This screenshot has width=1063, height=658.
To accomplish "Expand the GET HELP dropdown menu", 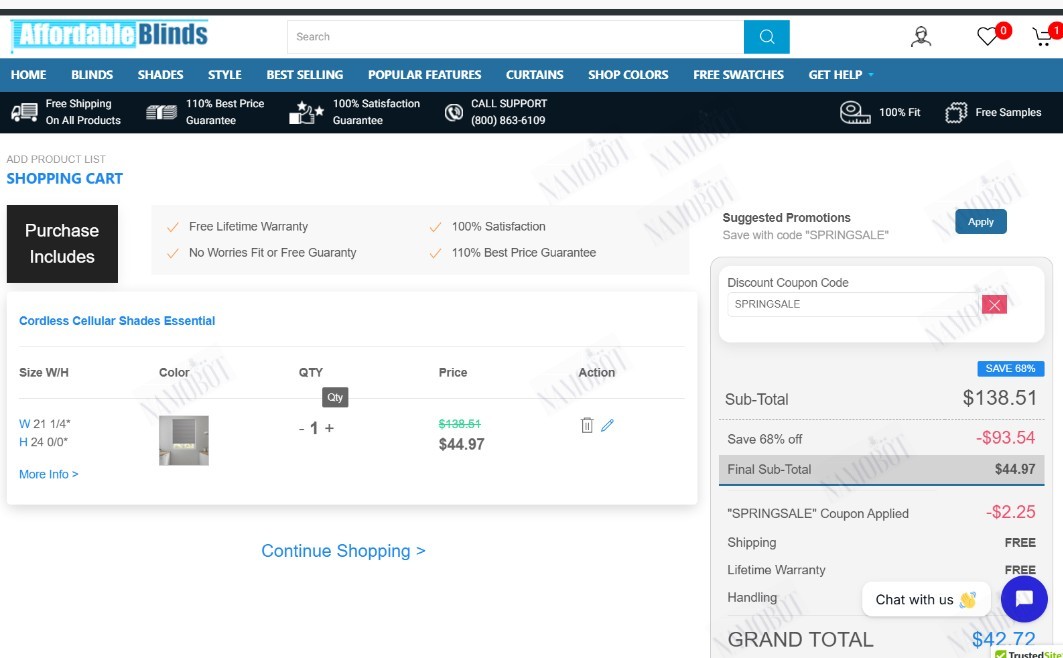I will 841,75.
